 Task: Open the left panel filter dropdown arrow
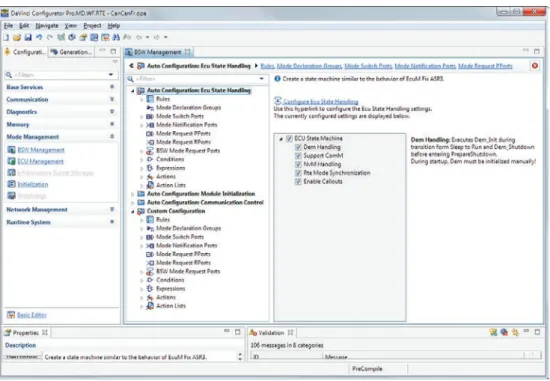tap(111, 75)
